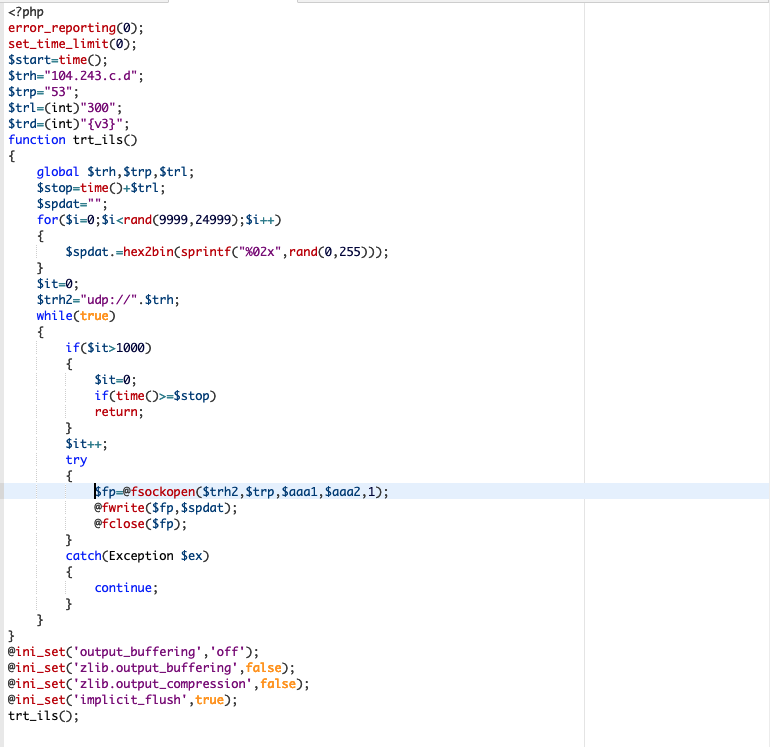Click the set_time_limit(0); line
This screenshot has width=770, height=747.
point(72,44)
